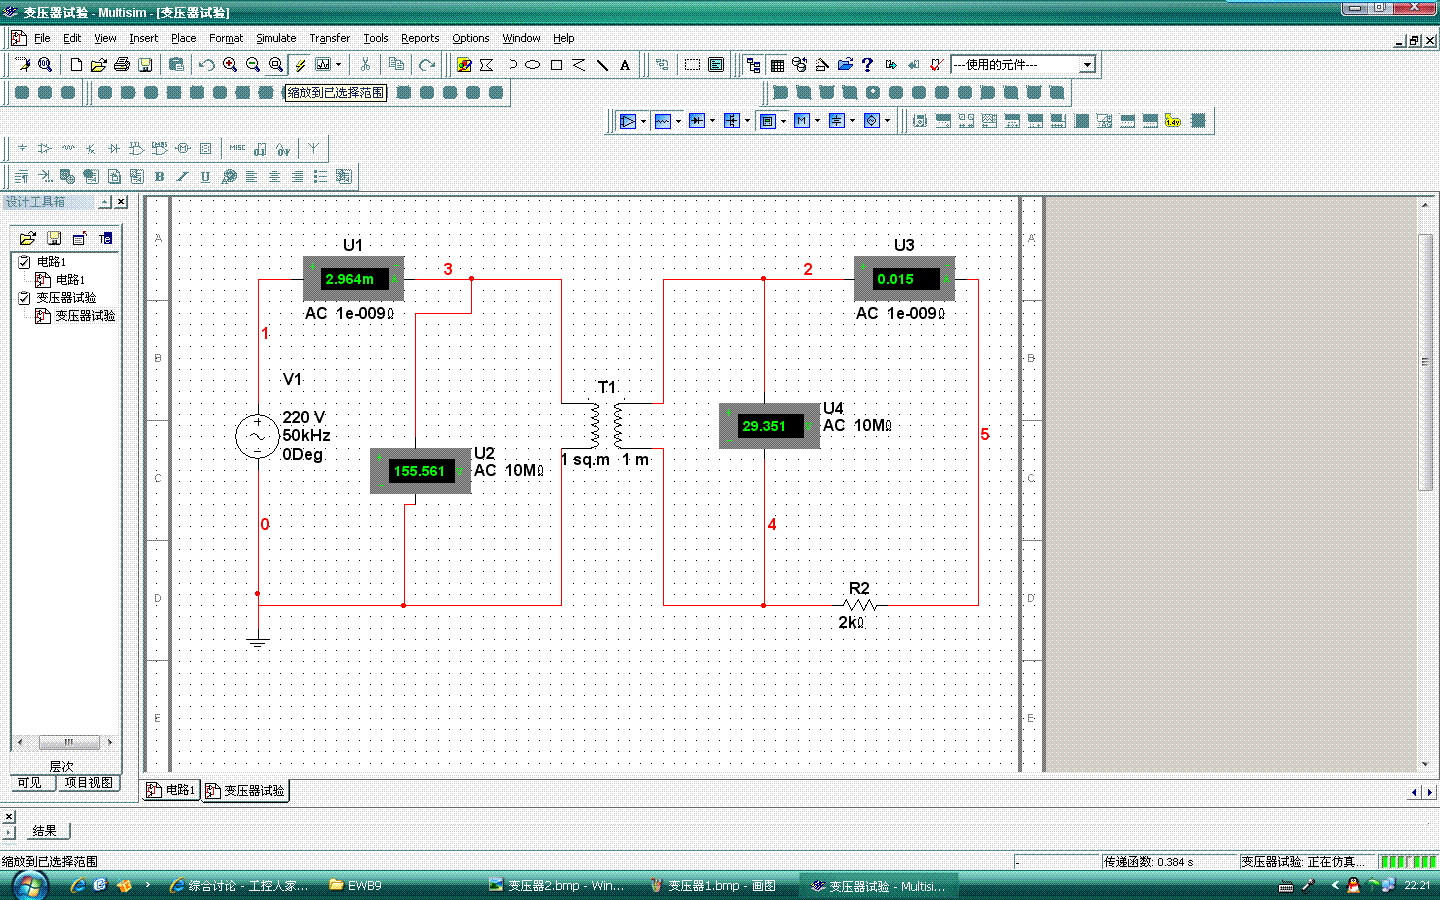Select the 变压器试验 schematic tree item
1440x900 pixels.
pos(84,316)
